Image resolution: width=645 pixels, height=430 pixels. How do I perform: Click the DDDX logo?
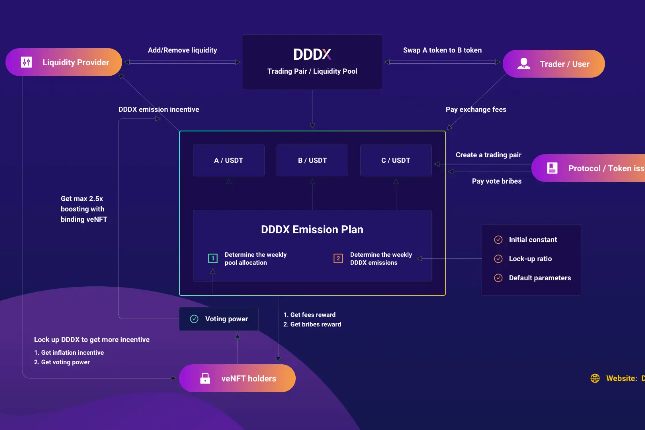coord(312,54)
